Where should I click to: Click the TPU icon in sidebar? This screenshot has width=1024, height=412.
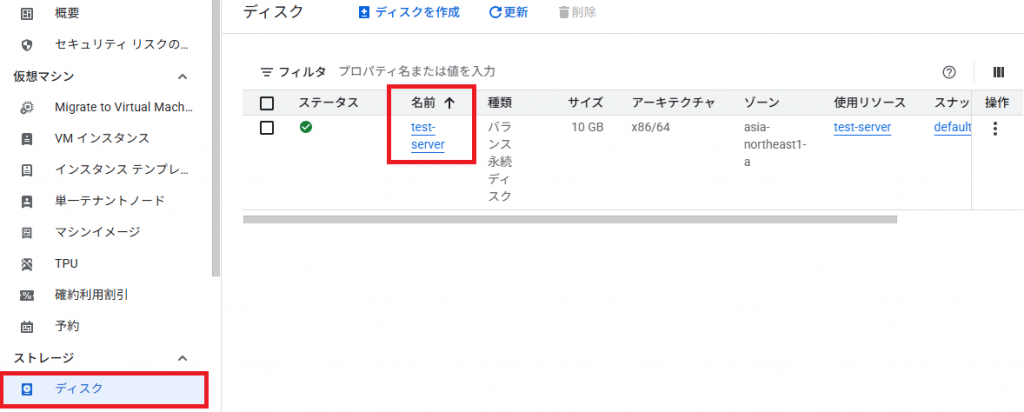point(27,264)
